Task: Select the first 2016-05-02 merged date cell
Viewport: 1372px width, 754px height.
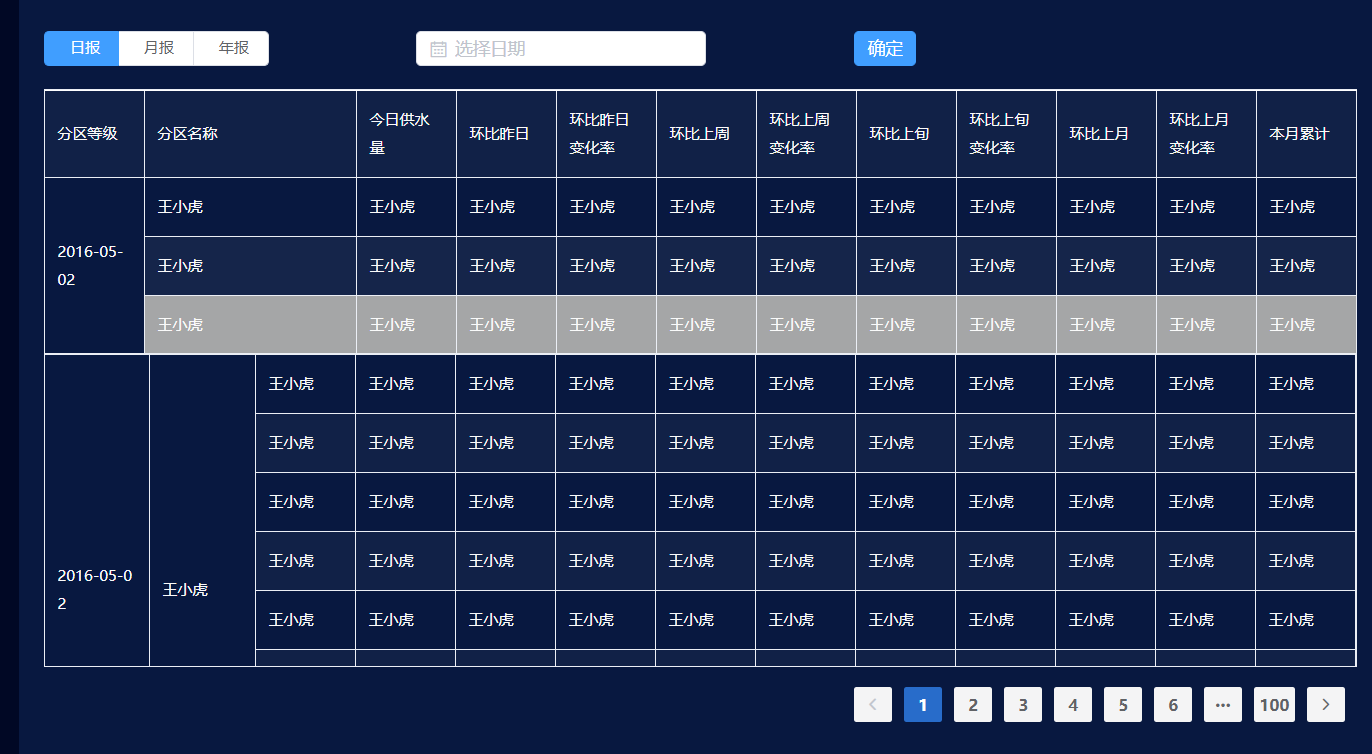Action: 95,266
